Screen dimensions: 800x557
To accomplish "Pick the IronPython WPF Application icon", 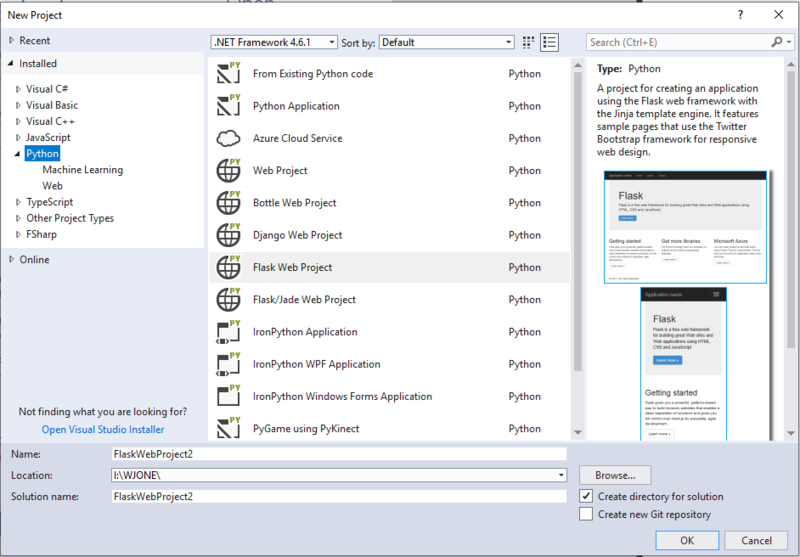I will tap(229, 364).
